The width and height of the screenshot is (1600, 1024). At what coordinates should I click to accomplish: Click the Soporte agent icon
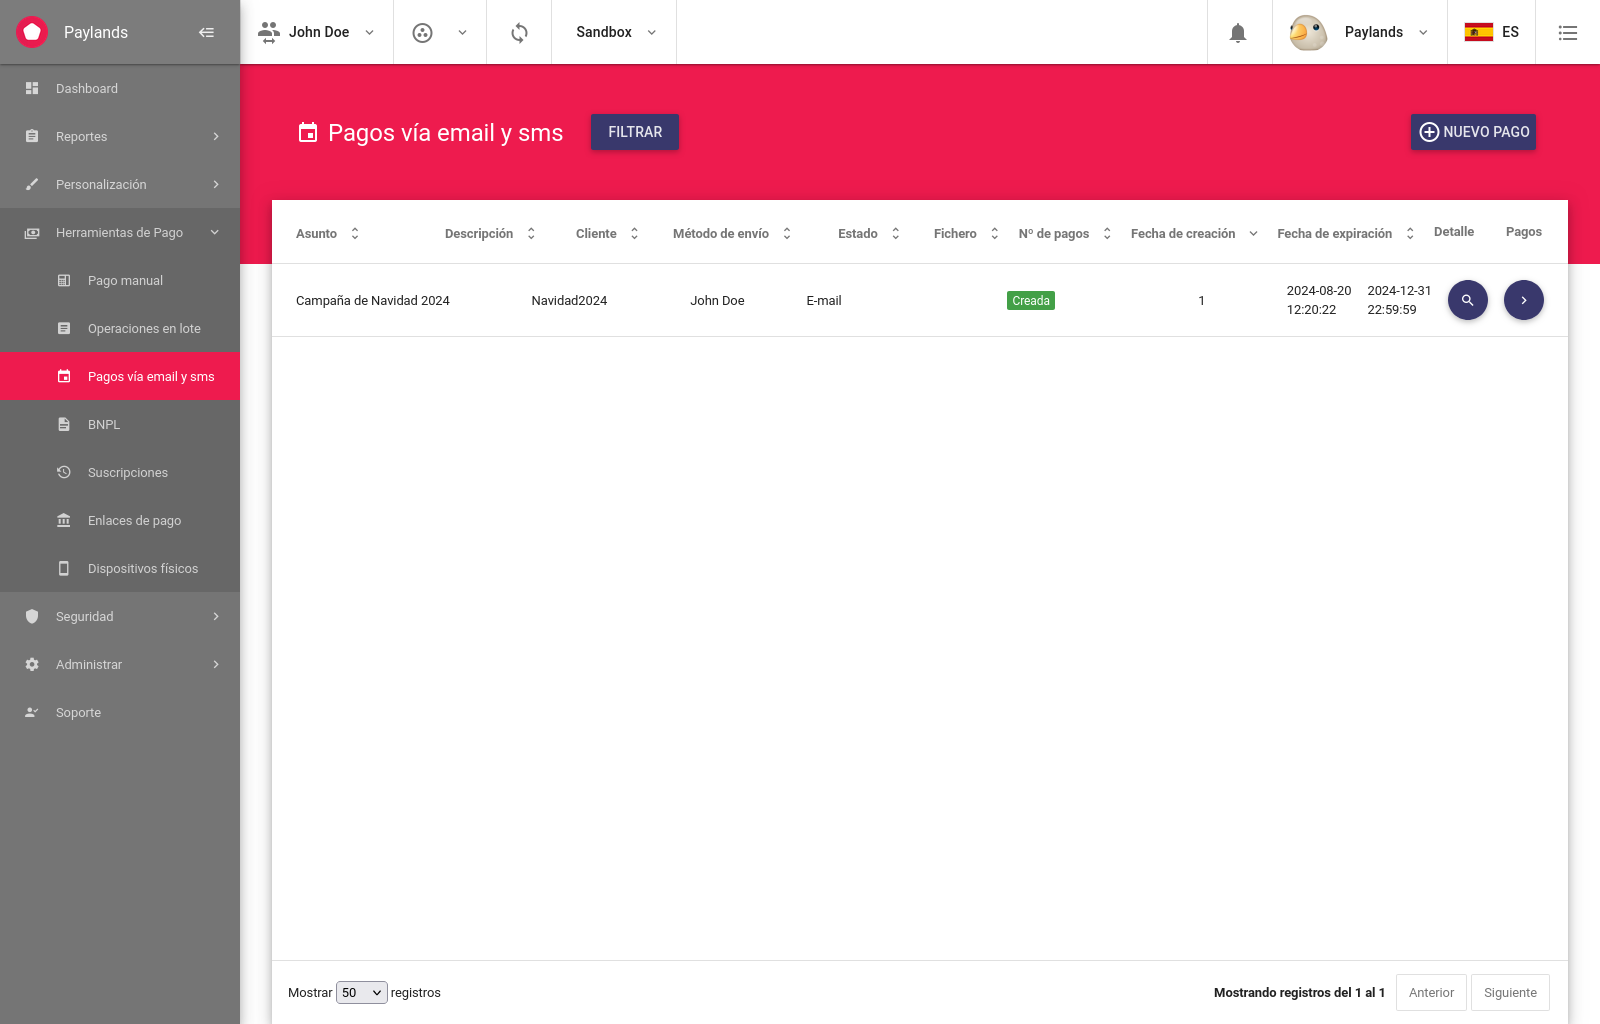click(x=32, y=712)
